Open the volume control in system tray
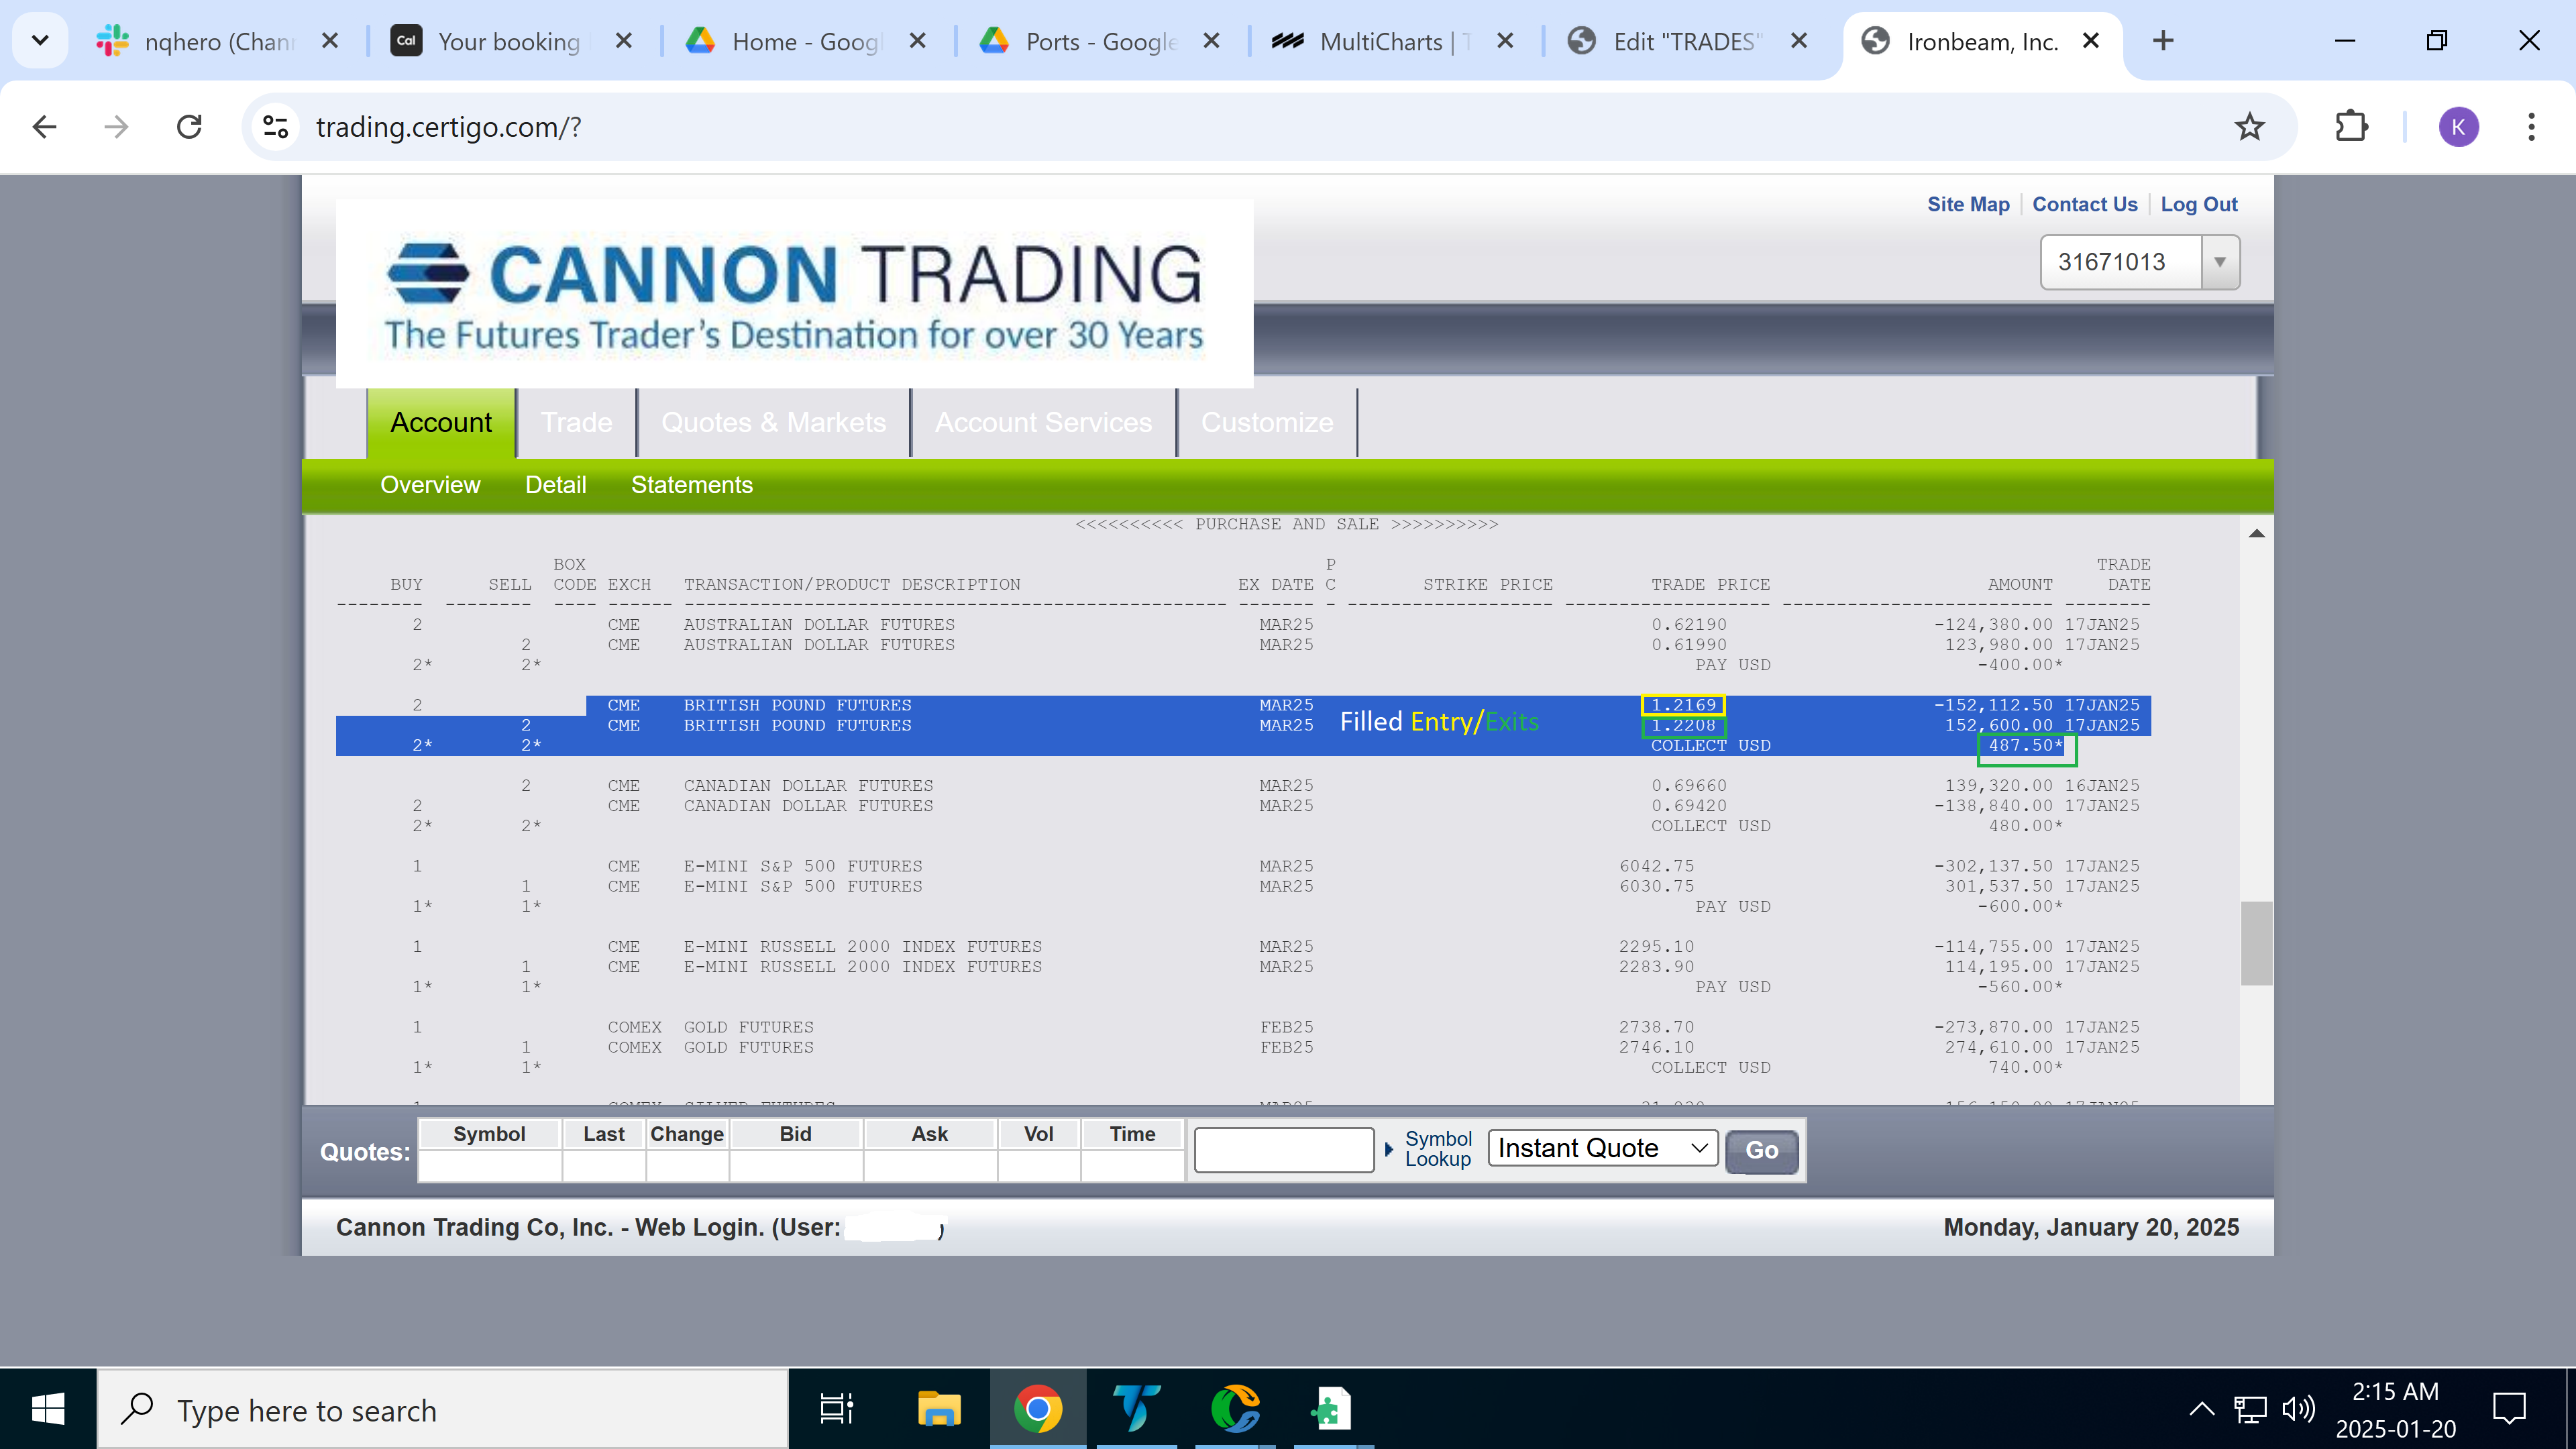Viewport: 2576px width, 1449px height. pos(2297,1410)
